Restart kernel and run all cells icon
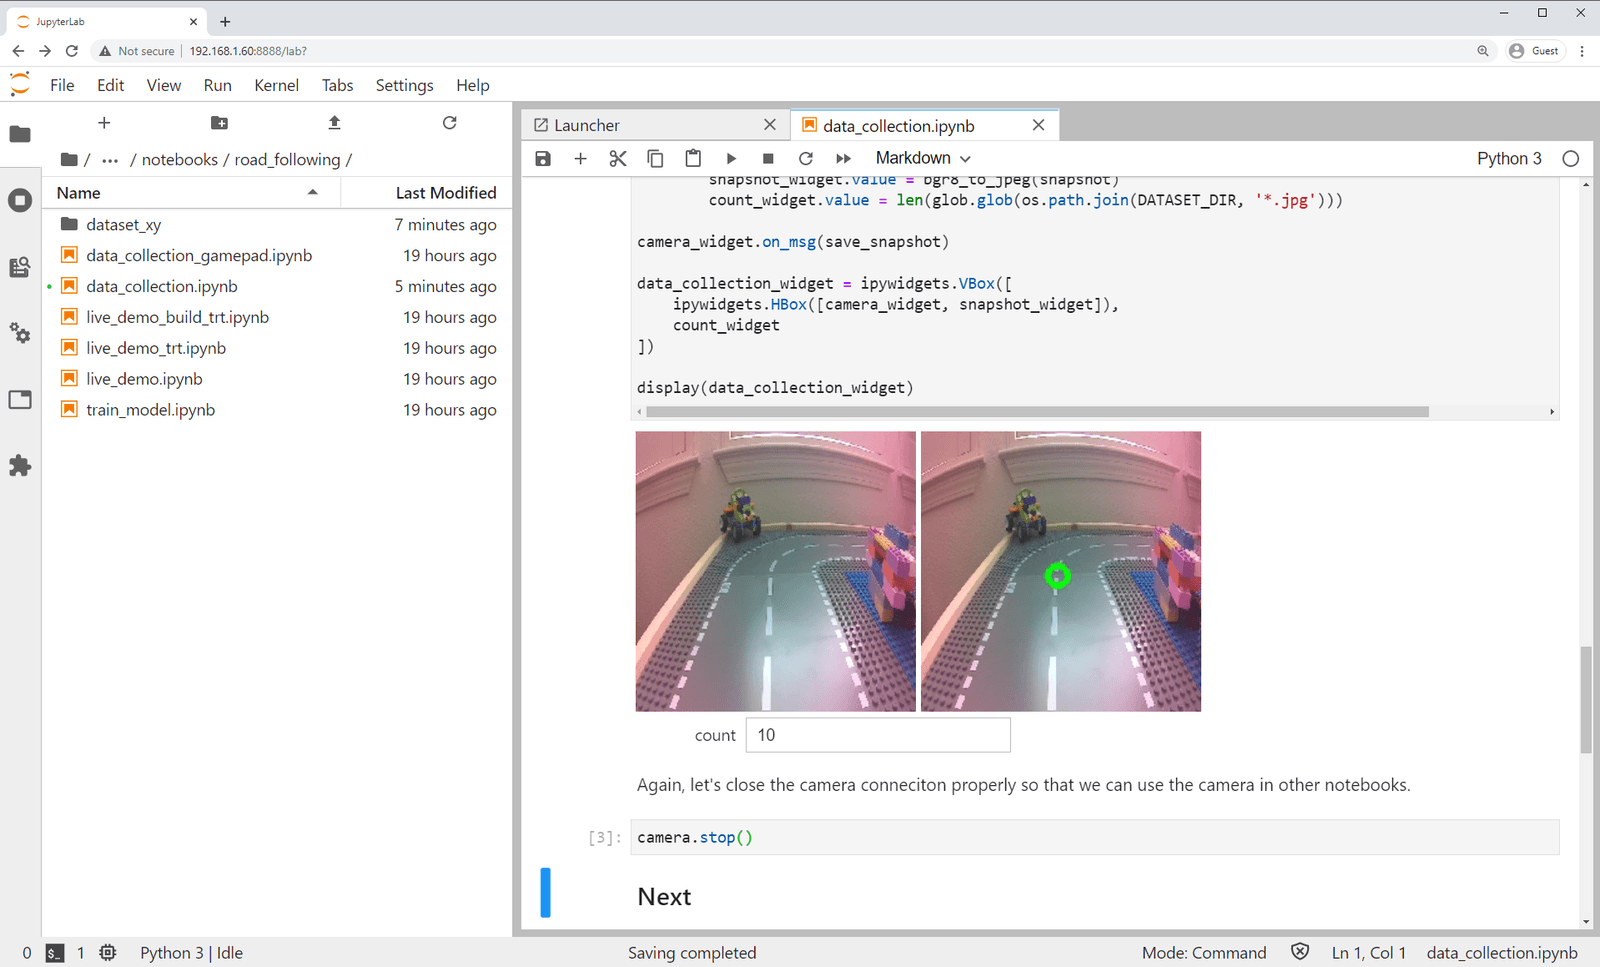 click(843, 158)
